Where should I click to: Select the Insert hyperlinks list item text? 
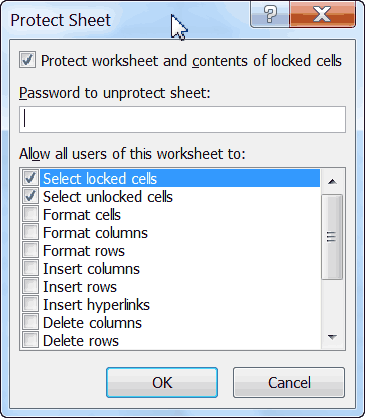(96, 305)
